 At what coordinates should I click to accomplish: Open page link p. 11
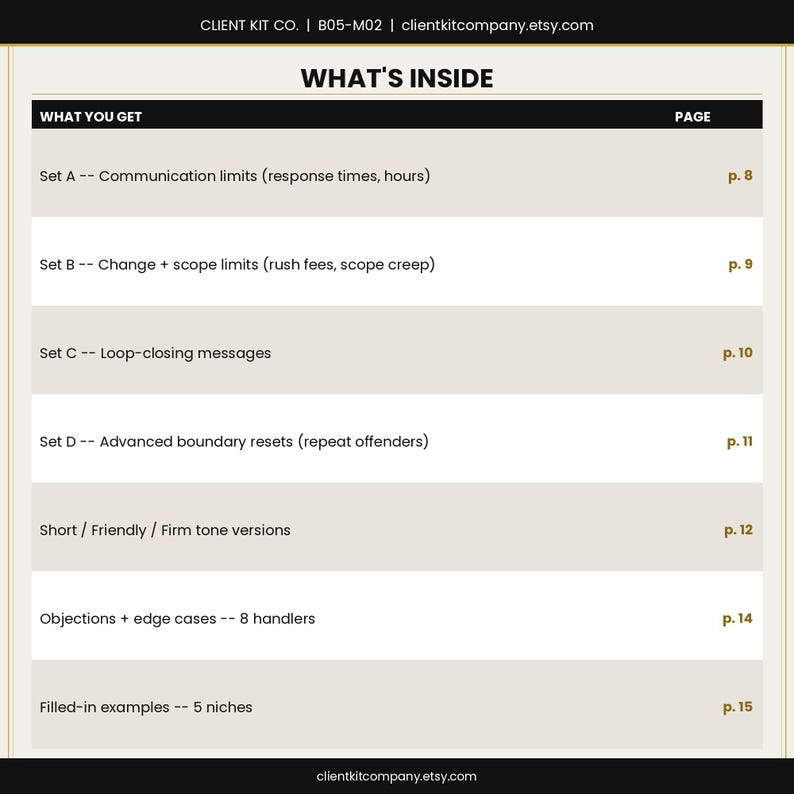(739, 442)
